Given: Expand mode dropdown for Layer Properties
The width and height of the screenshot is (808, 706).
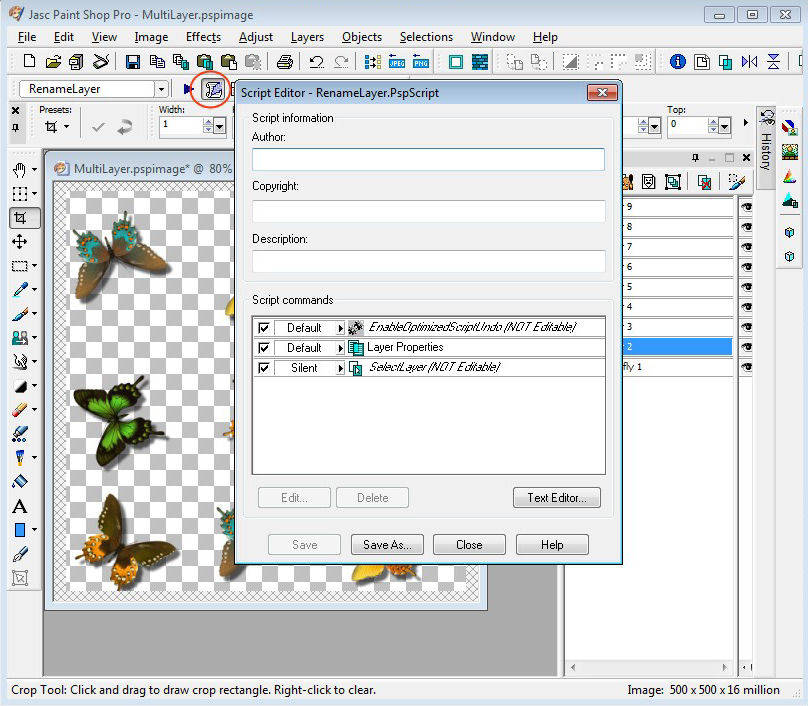Looking at the screenshot, I should pos(340,348).
